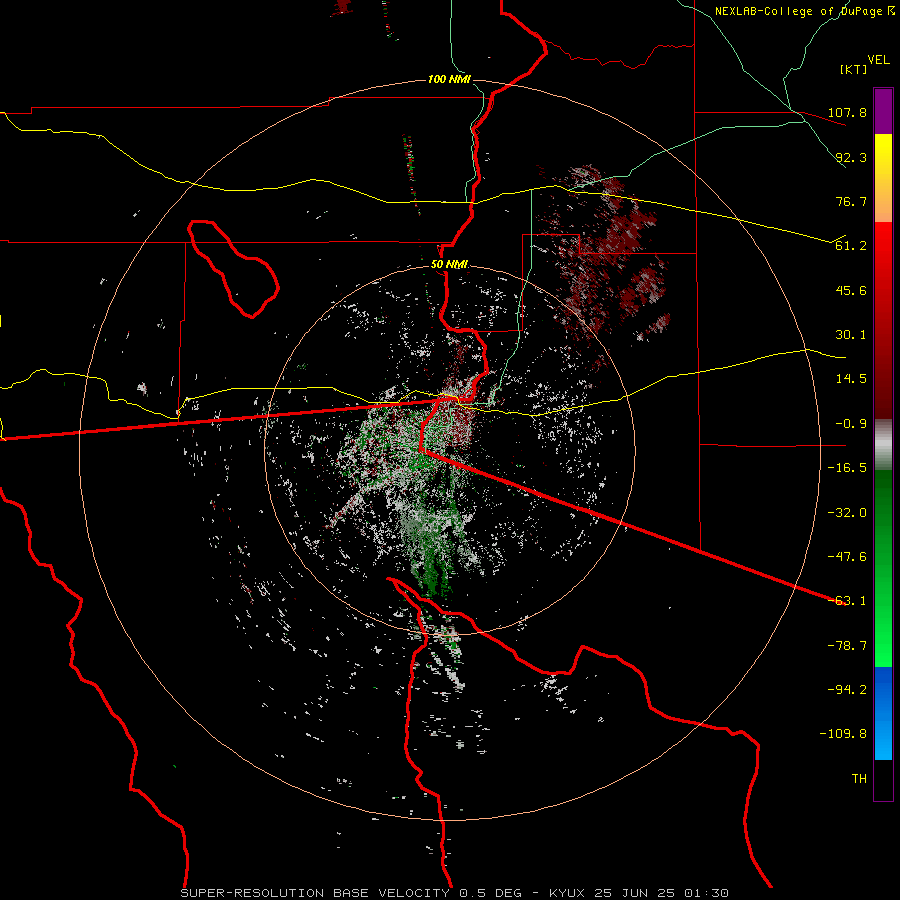Click the 50 NMI range ring label
This screenshot has width=900, height=900.
(449, 265)
